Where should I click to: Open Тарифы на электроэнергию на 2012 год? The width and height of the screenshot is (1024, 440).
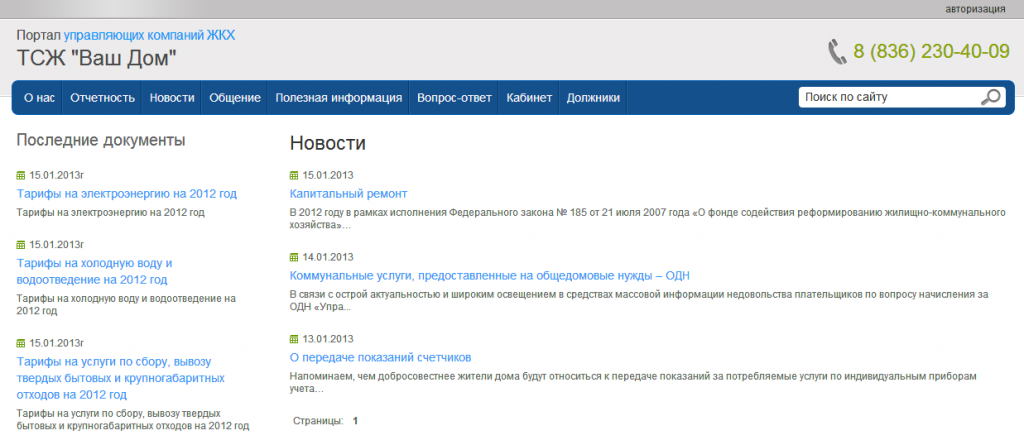pos(127,193)
